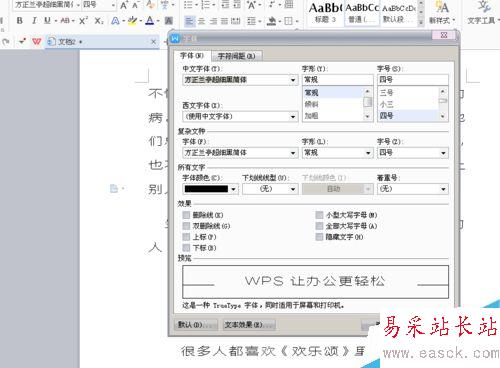Screen dimensions: 500x368
Task: Select 小三 in the size list
Action: pos(408,104)
